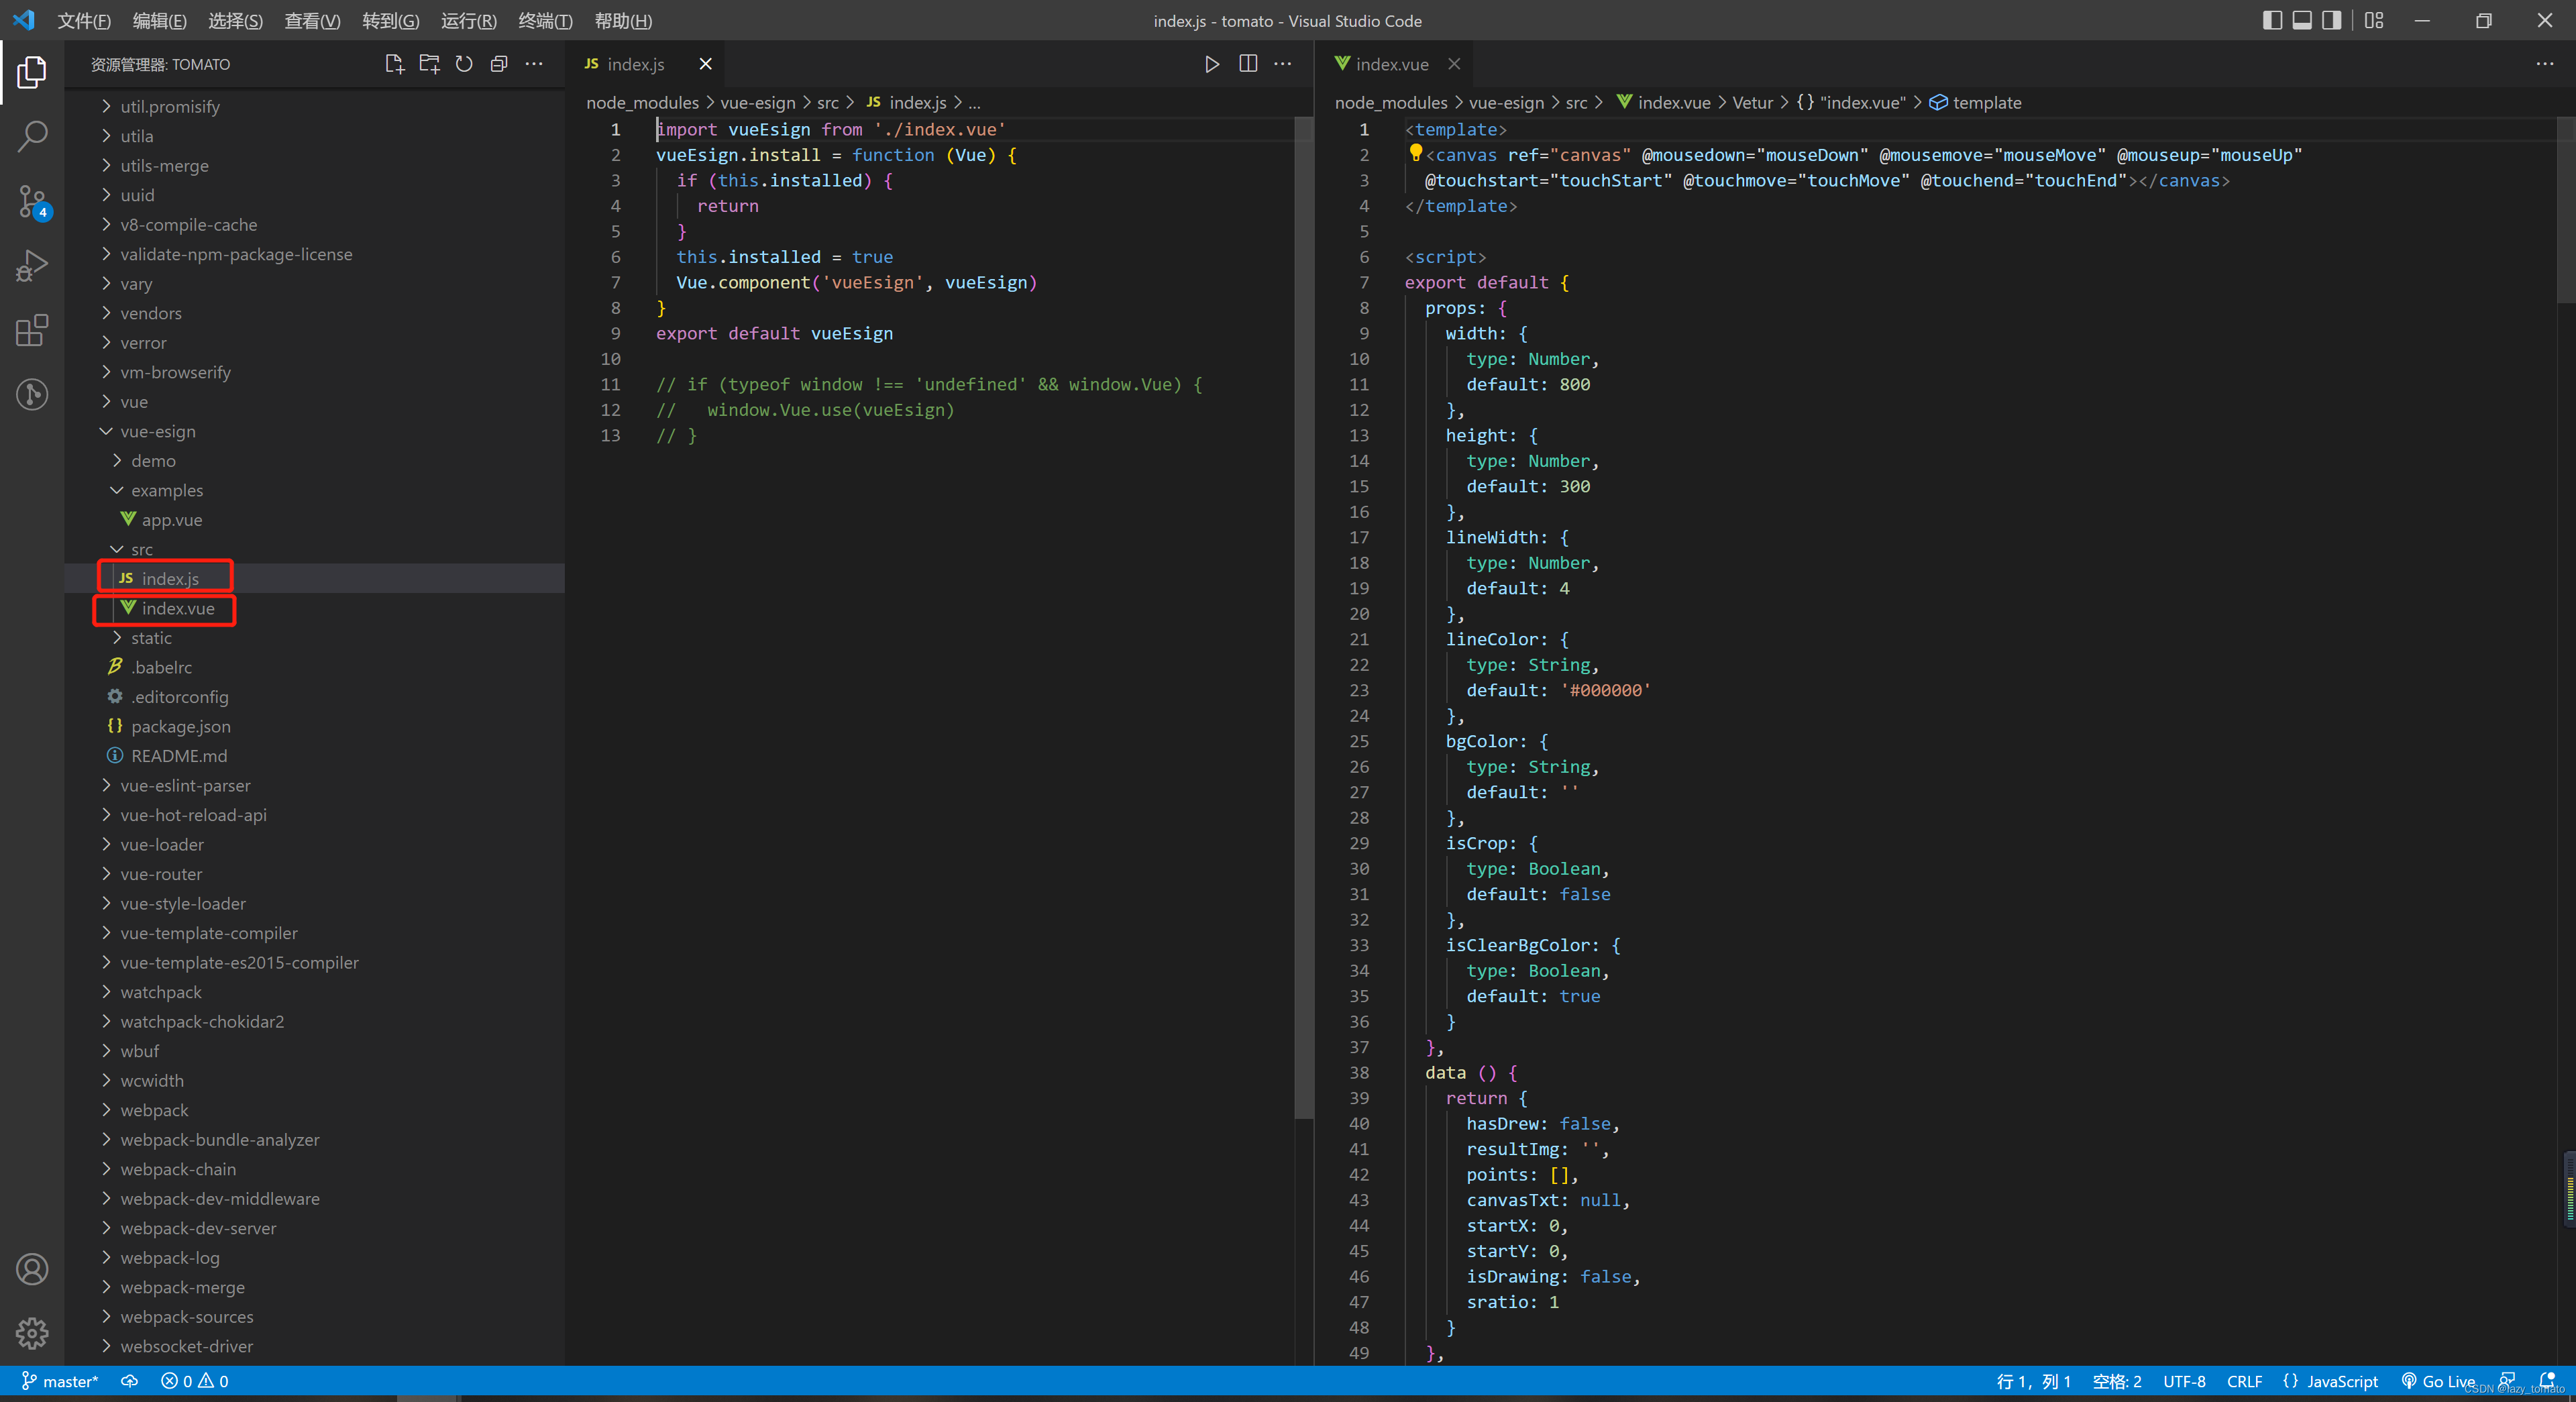Open the Search view in activity bar

click(x=32, y=136)
